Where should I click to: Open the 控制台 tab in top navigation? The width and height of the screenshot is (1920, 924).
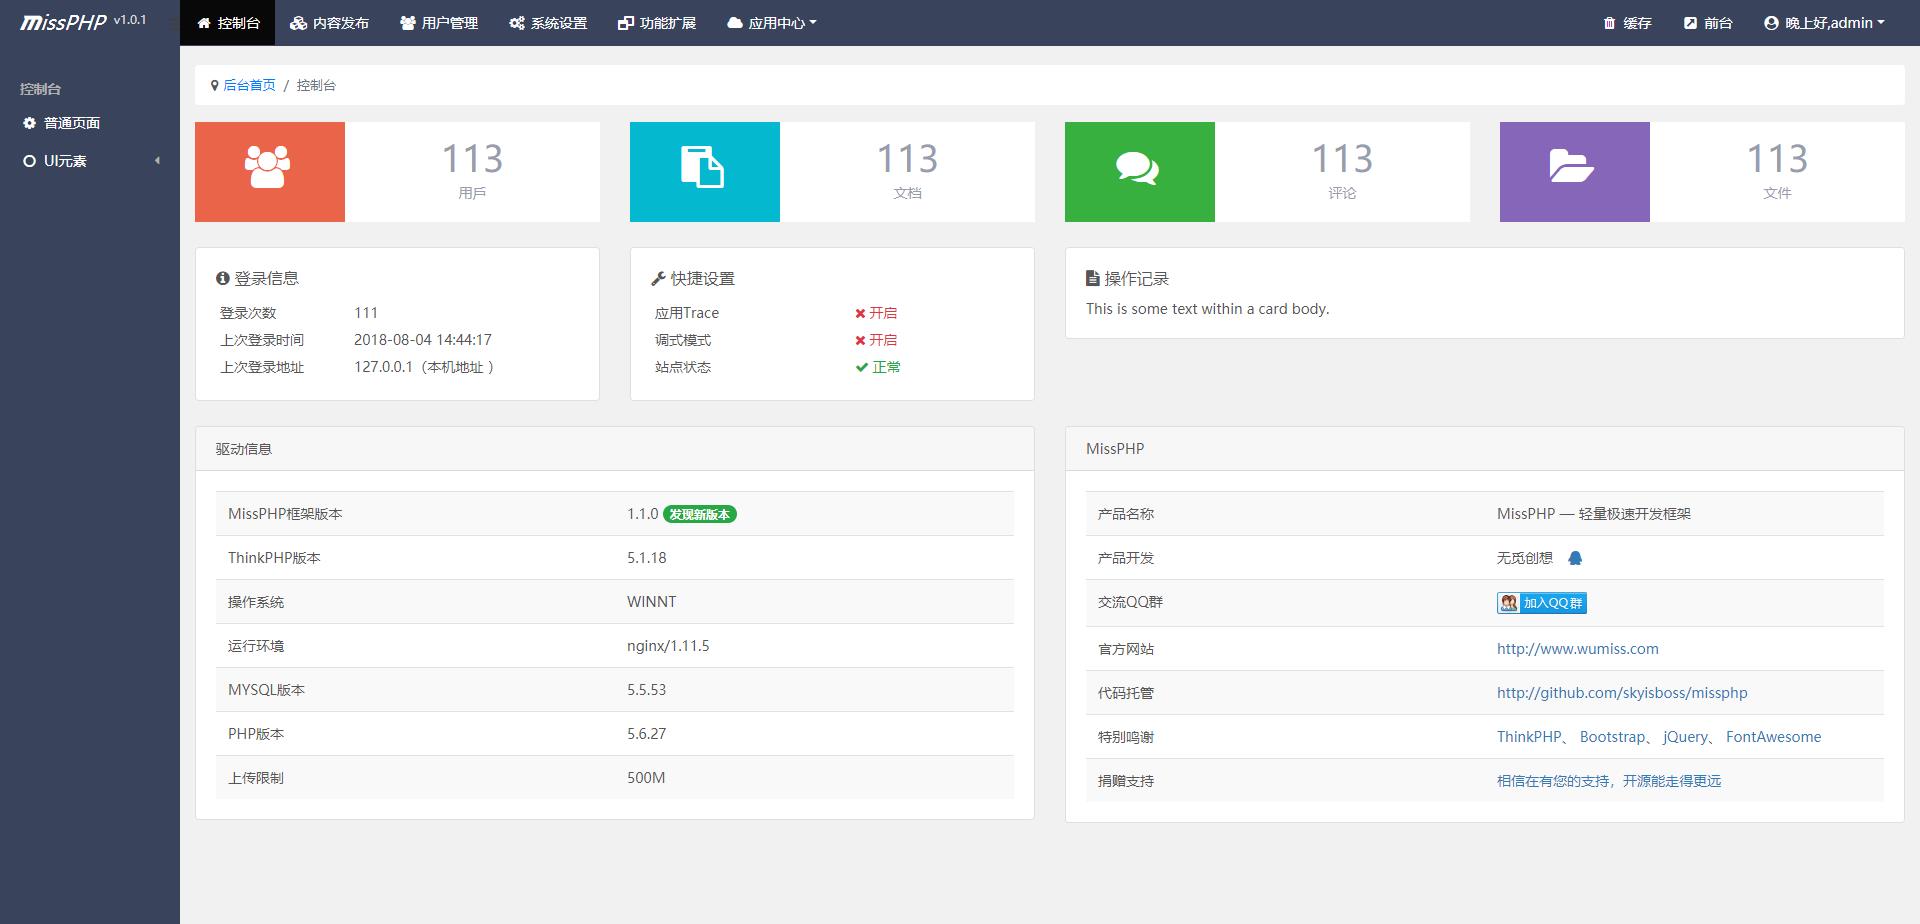tap(228, 22)
